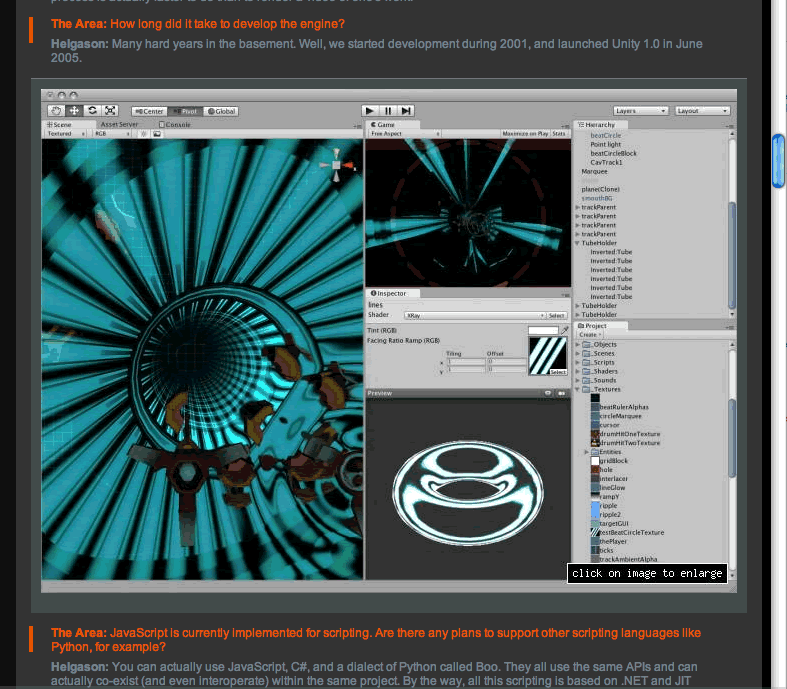Click Select button beside the Shader field
Screen dimensions: 787x689
coord(557,316)
